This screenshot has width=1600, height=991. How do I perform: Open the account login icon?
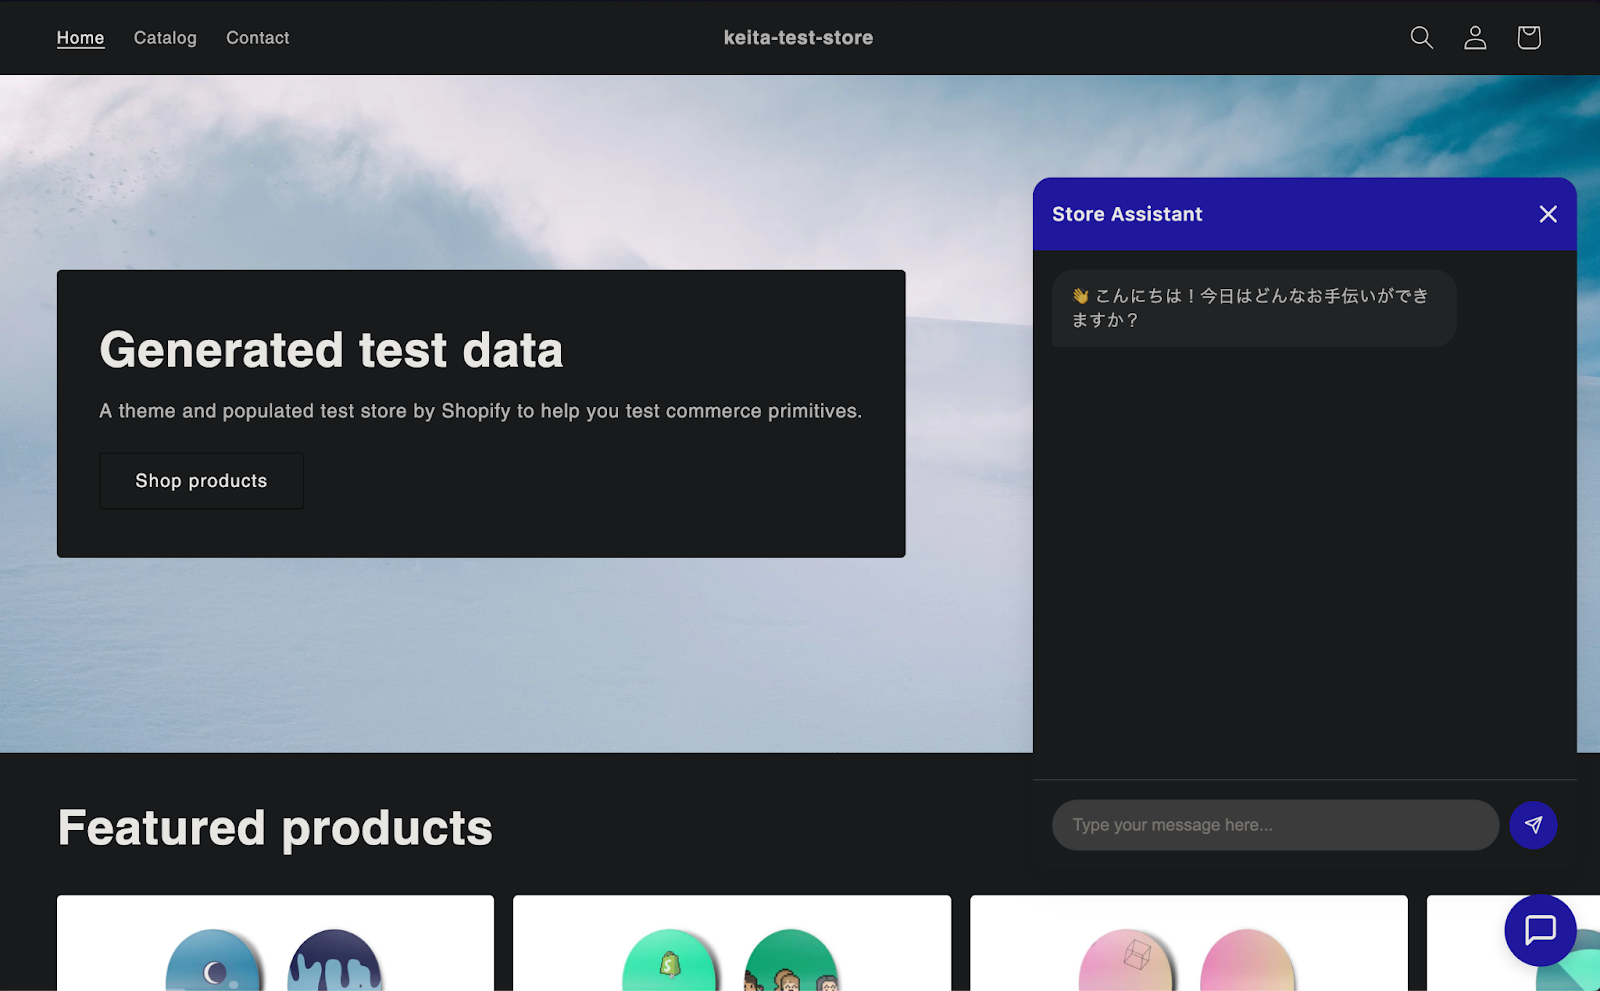click(x=1475, y=38)
